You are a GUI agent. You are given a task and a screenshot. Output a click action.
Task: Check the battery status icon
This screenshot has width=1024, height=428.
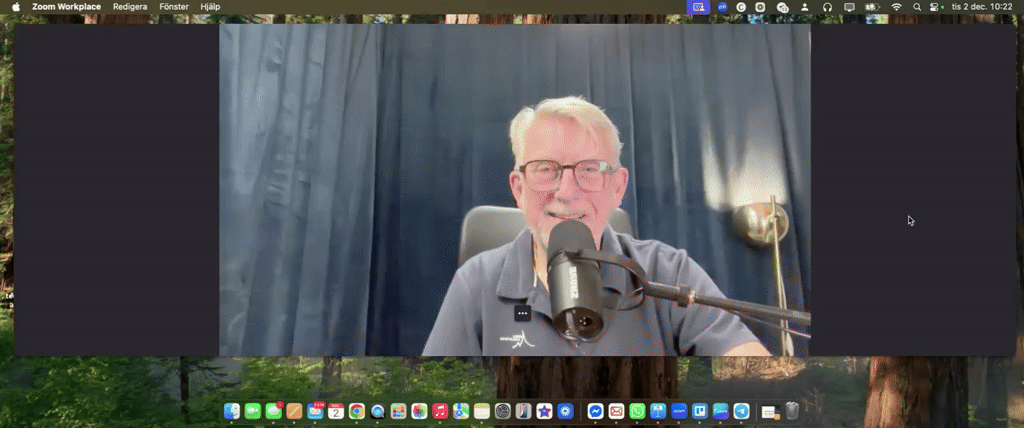[x=872, y=7]
